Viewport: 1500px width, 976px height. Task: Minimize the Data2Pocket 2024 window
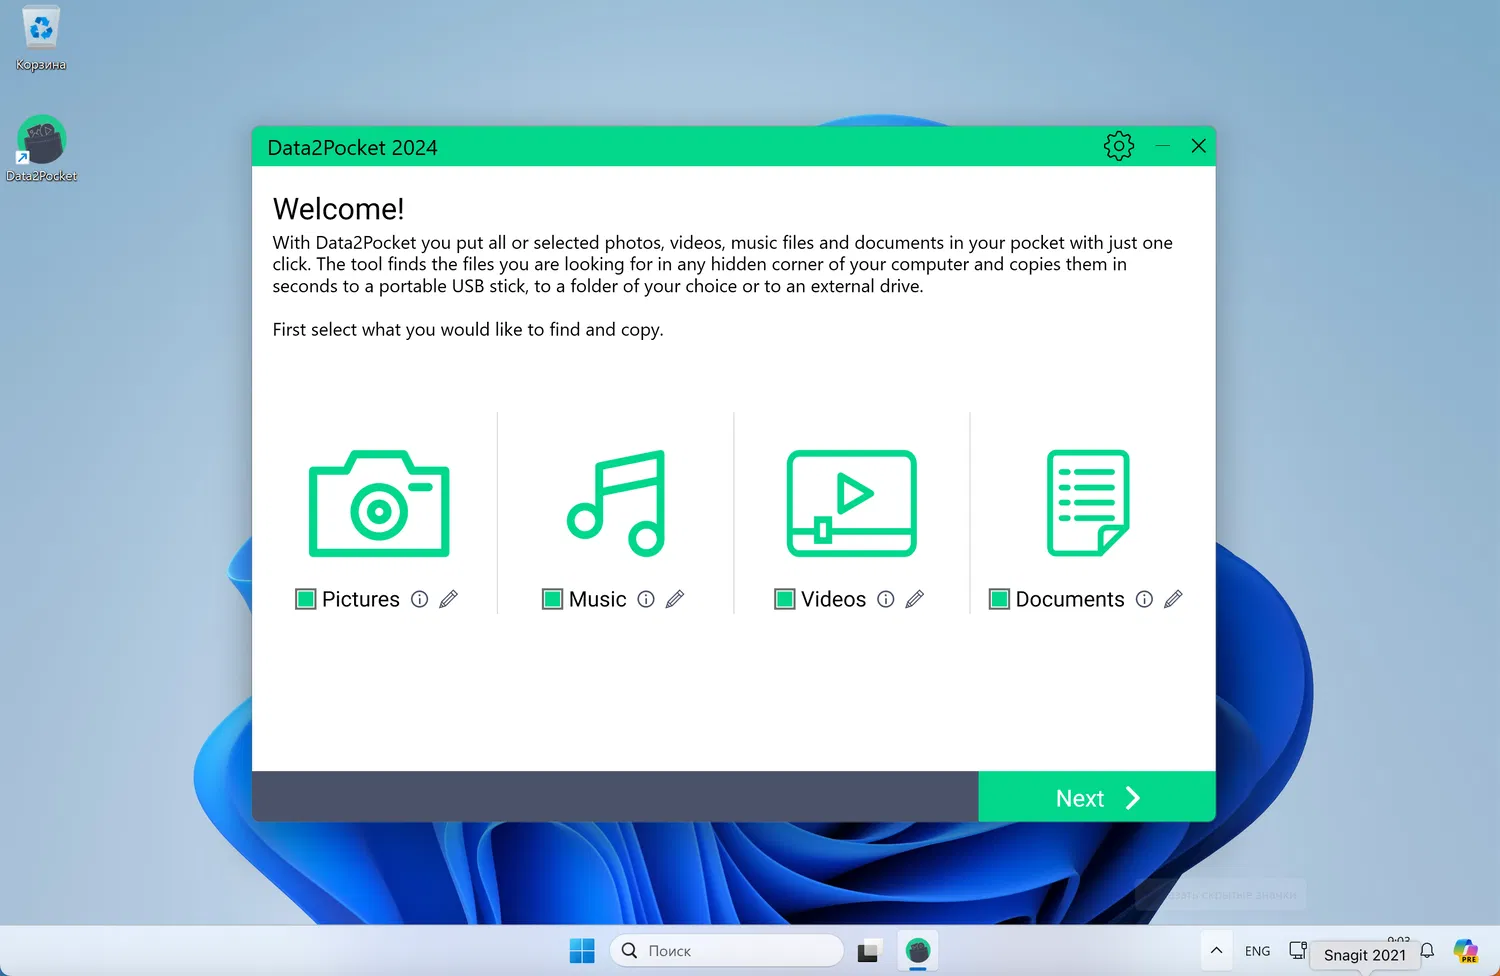[x=1163, y=146]
